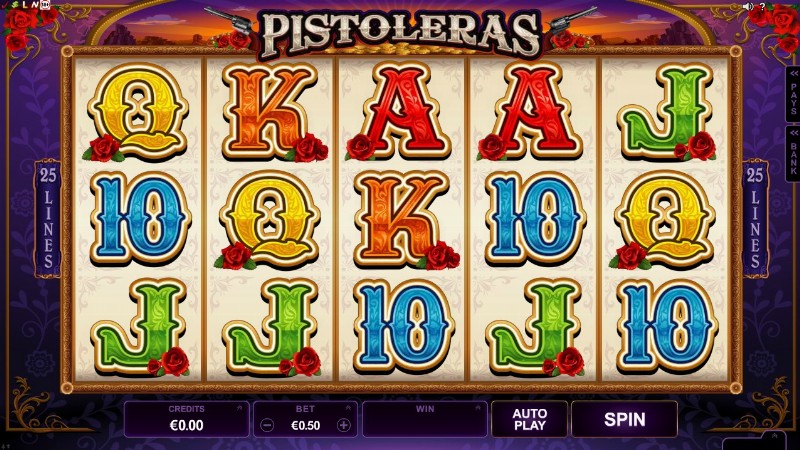Expand the BET panel arrow

(348, 408)
